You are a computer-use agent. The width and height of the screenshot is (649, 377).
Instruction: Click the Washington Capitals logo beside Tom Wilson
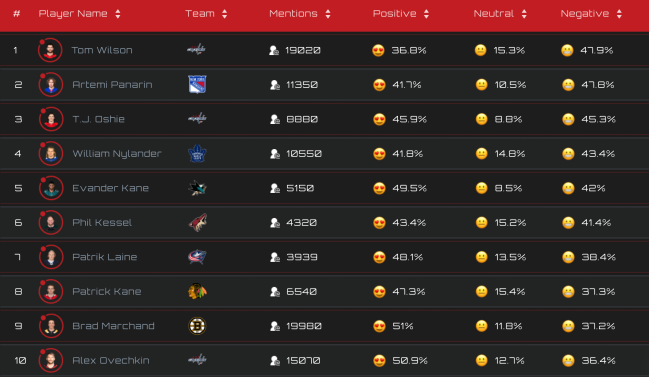[196, 50]
